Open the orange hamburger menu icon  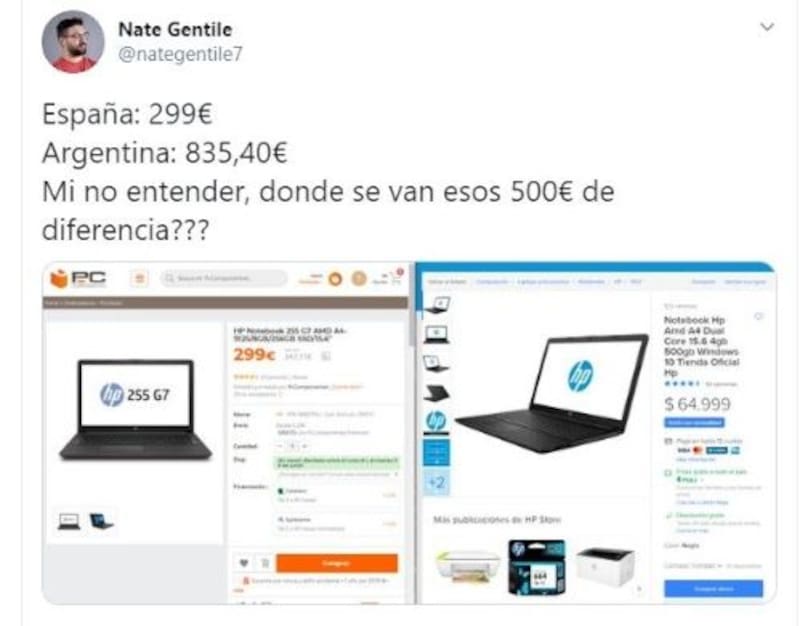tap(139, 279)
